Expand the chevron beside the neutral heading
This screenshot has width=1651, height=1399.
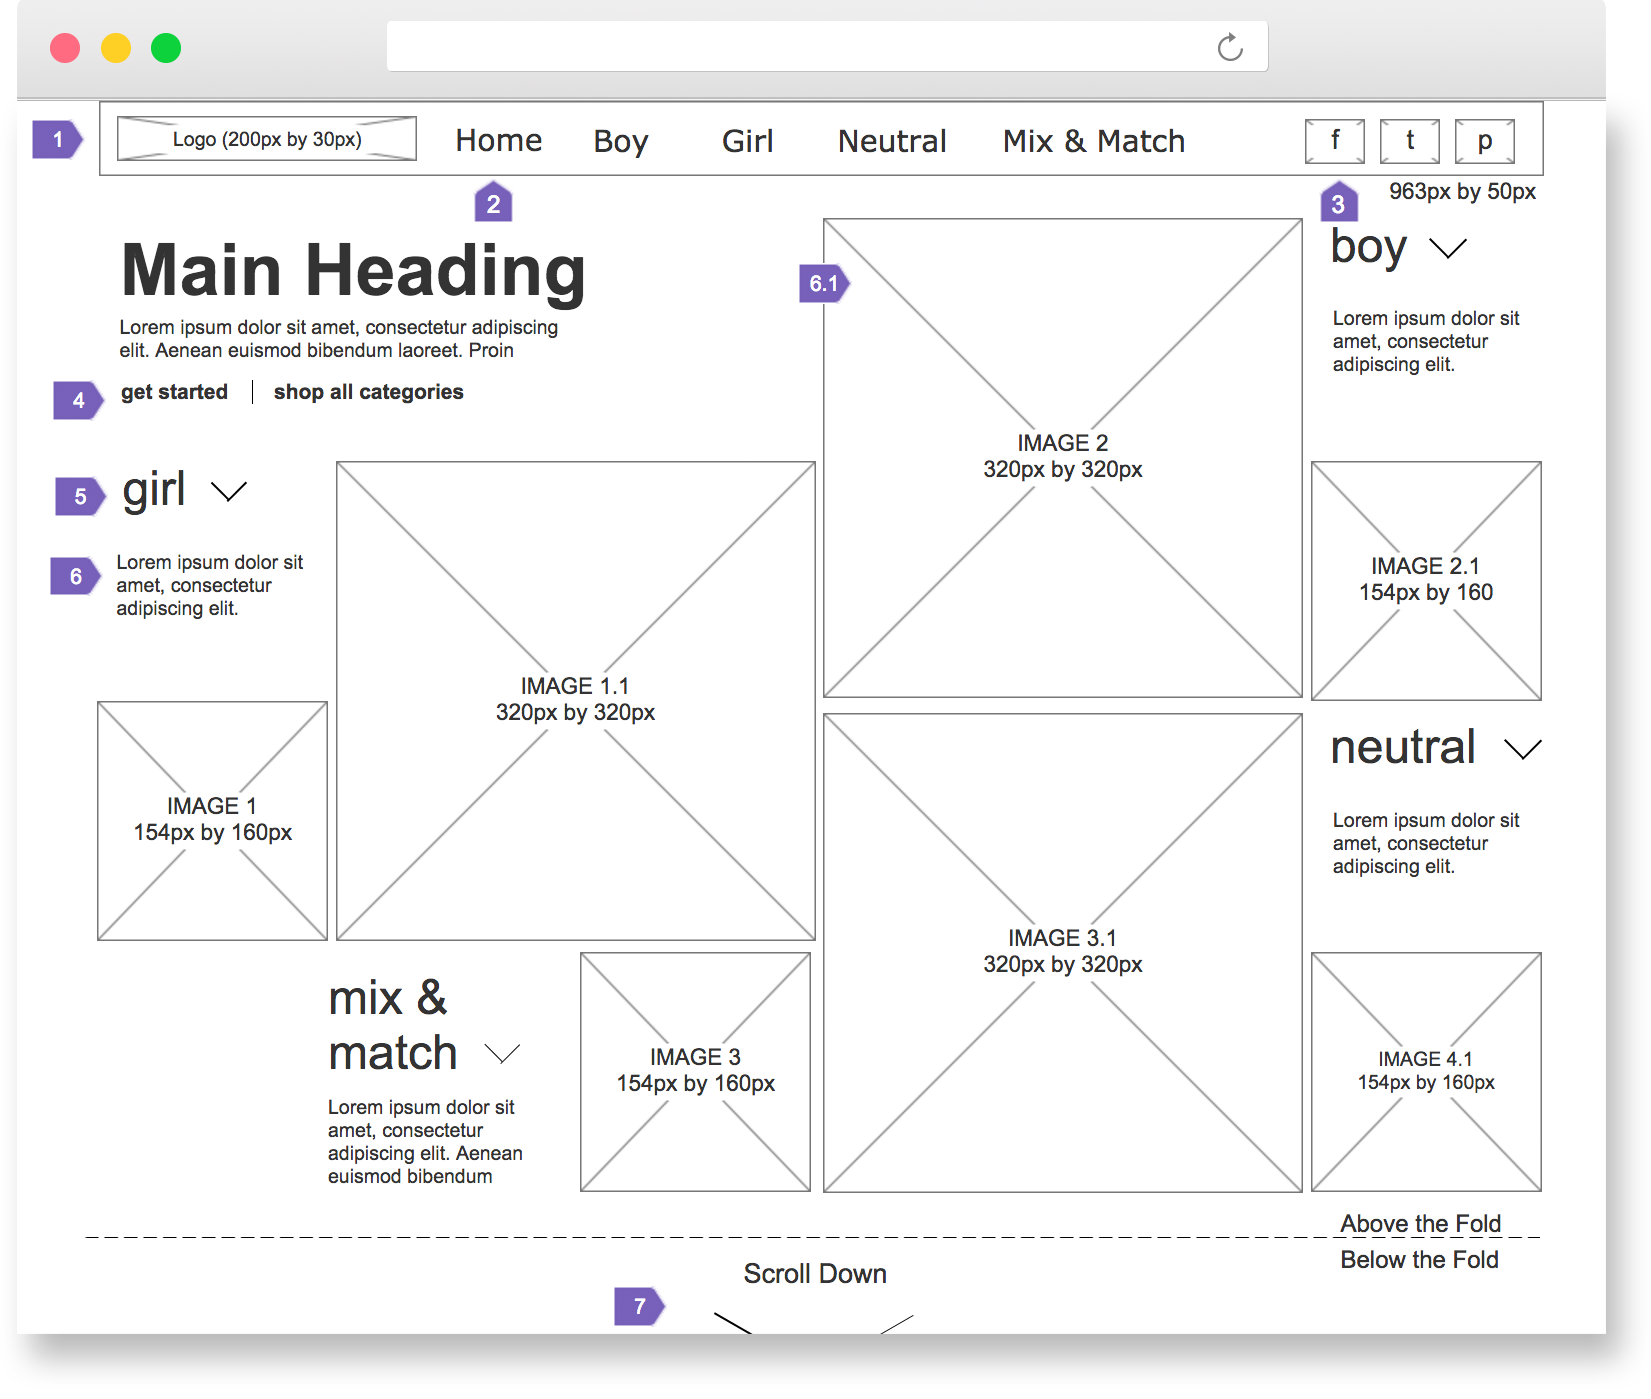tap(1523, 749)
